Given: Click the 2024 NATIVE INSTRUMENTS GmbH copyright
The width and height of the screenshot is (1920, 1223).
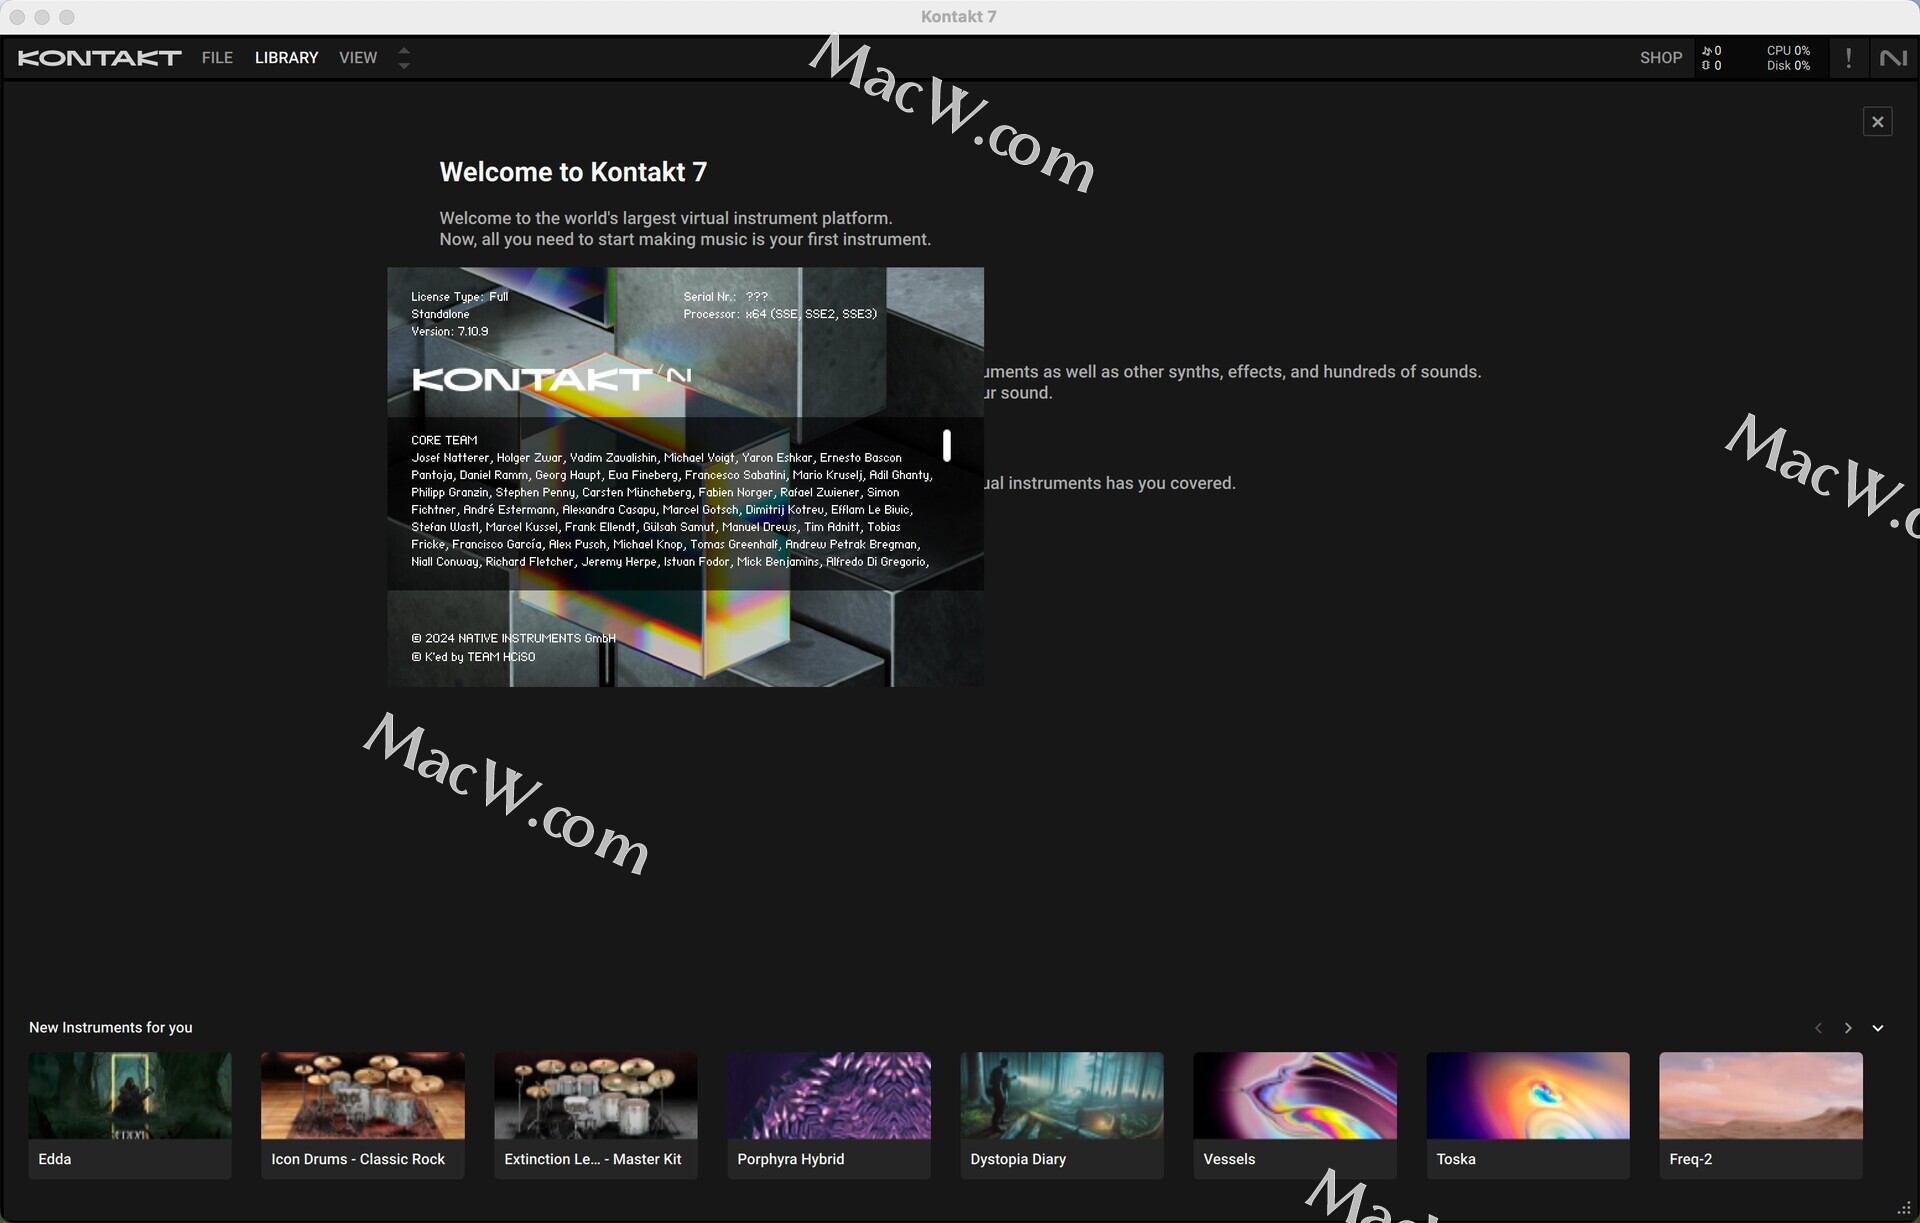Looking at the screenshot, I should coord(513,638).
